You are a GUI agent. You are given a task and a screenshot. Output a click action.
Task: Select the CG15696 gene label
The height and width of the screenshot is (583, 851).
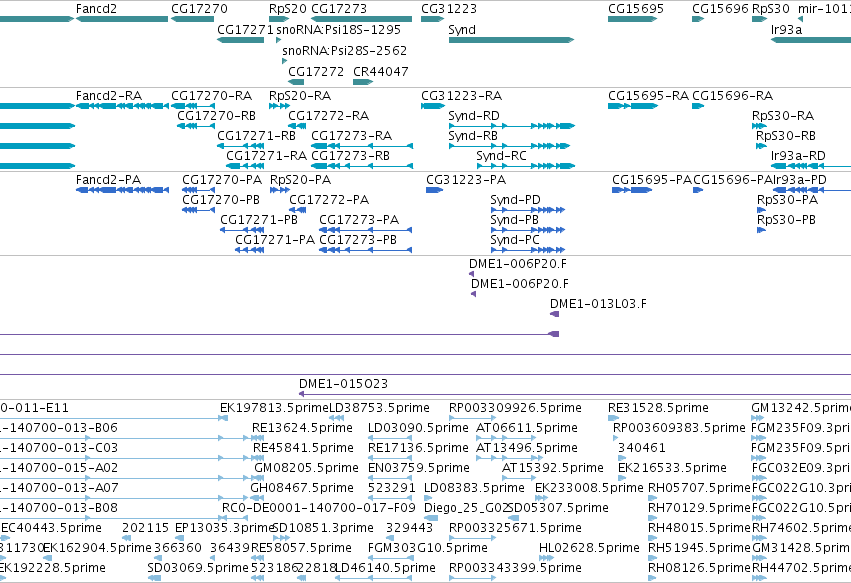pyautogui.click(x=720, y=9)
